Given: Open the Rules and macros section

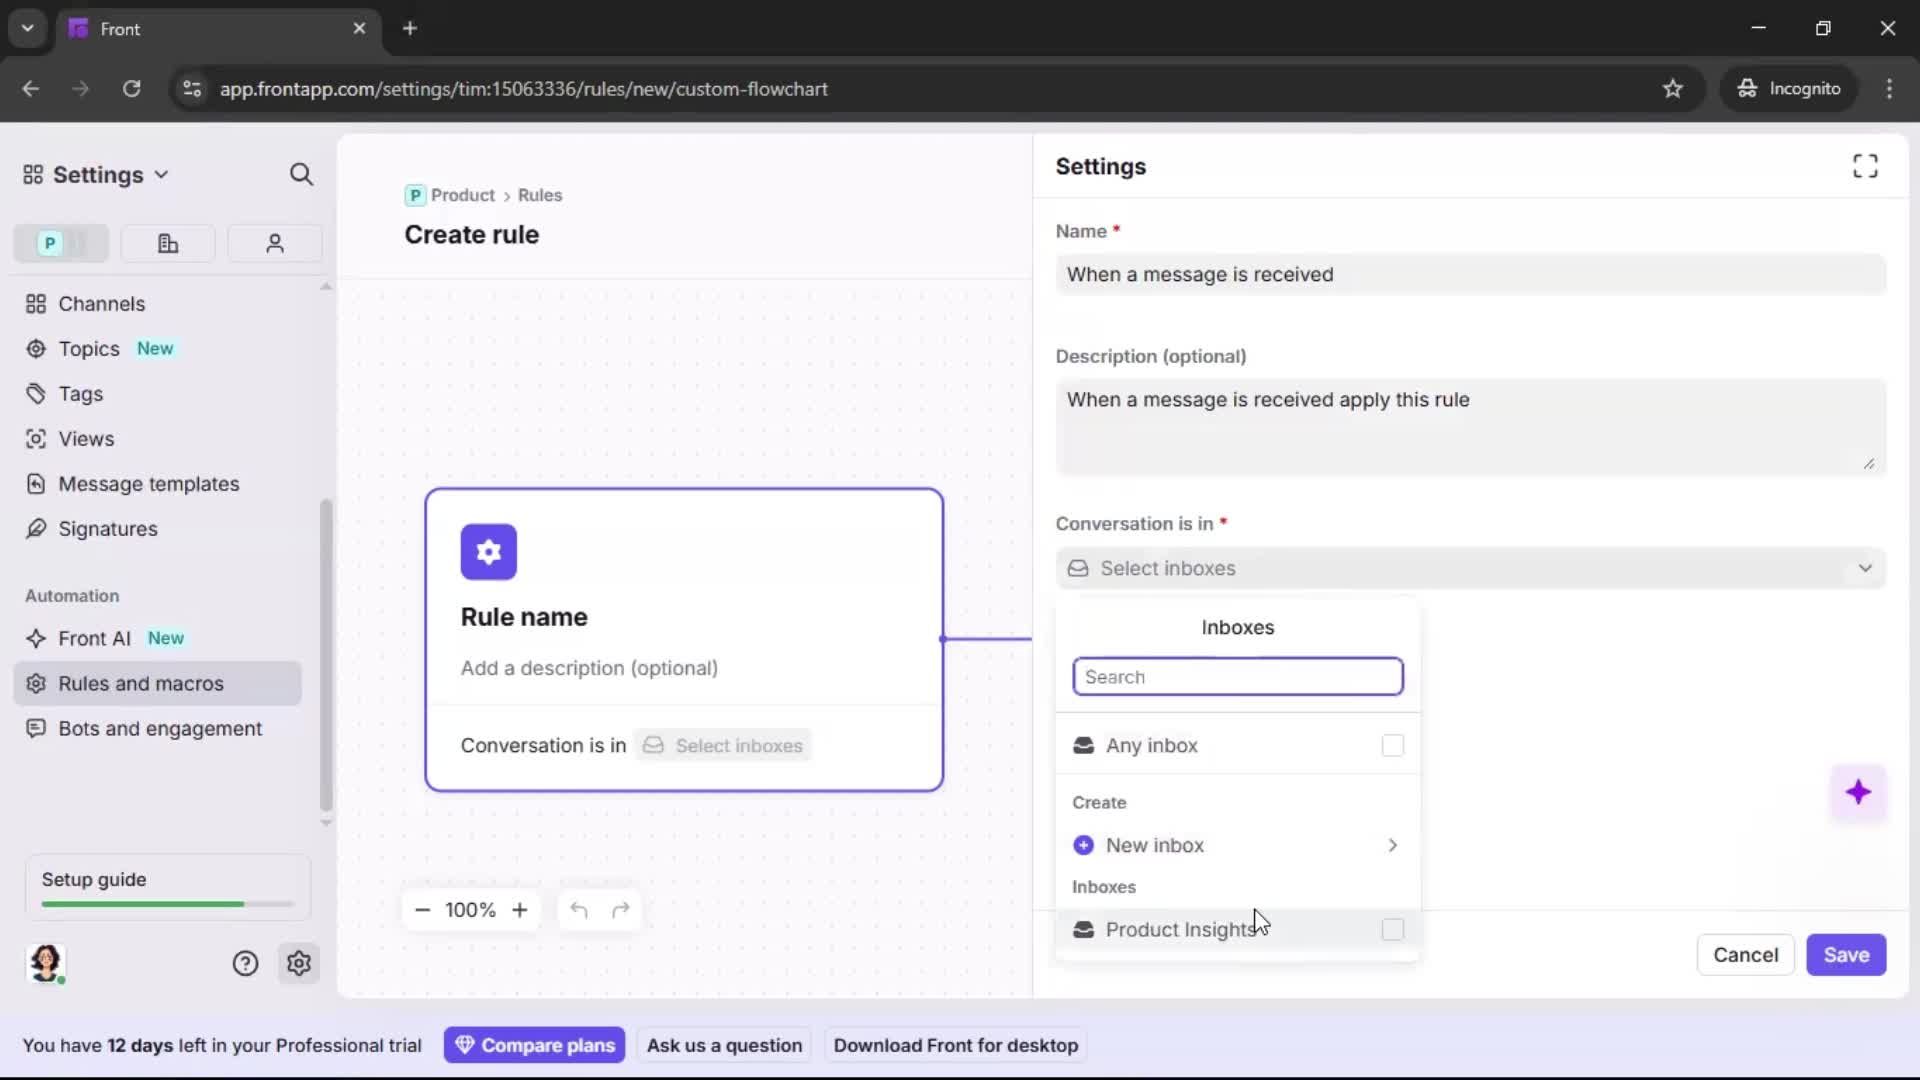Looking at the screenshot, I should 141,683.
